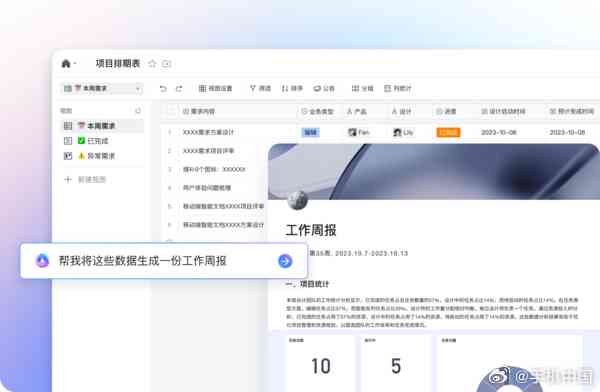Open the home icon menu
Image resolution: width=600 pixels, height=392 pixels.
66,64
